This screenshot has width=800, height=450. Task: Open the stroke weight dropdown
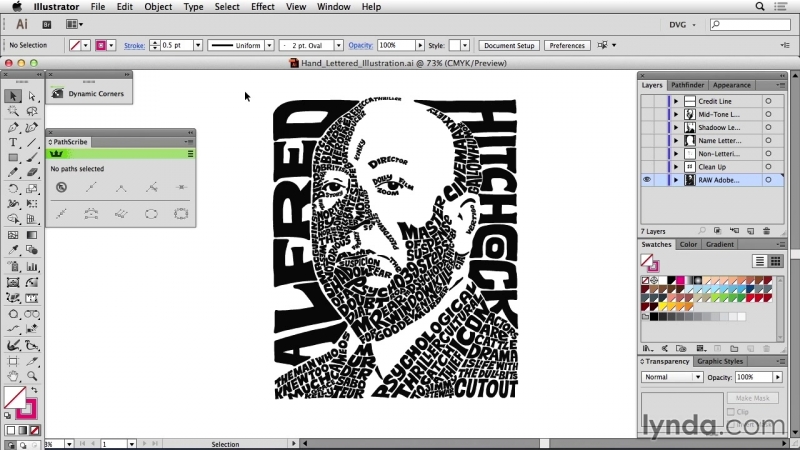click(197, 45)
